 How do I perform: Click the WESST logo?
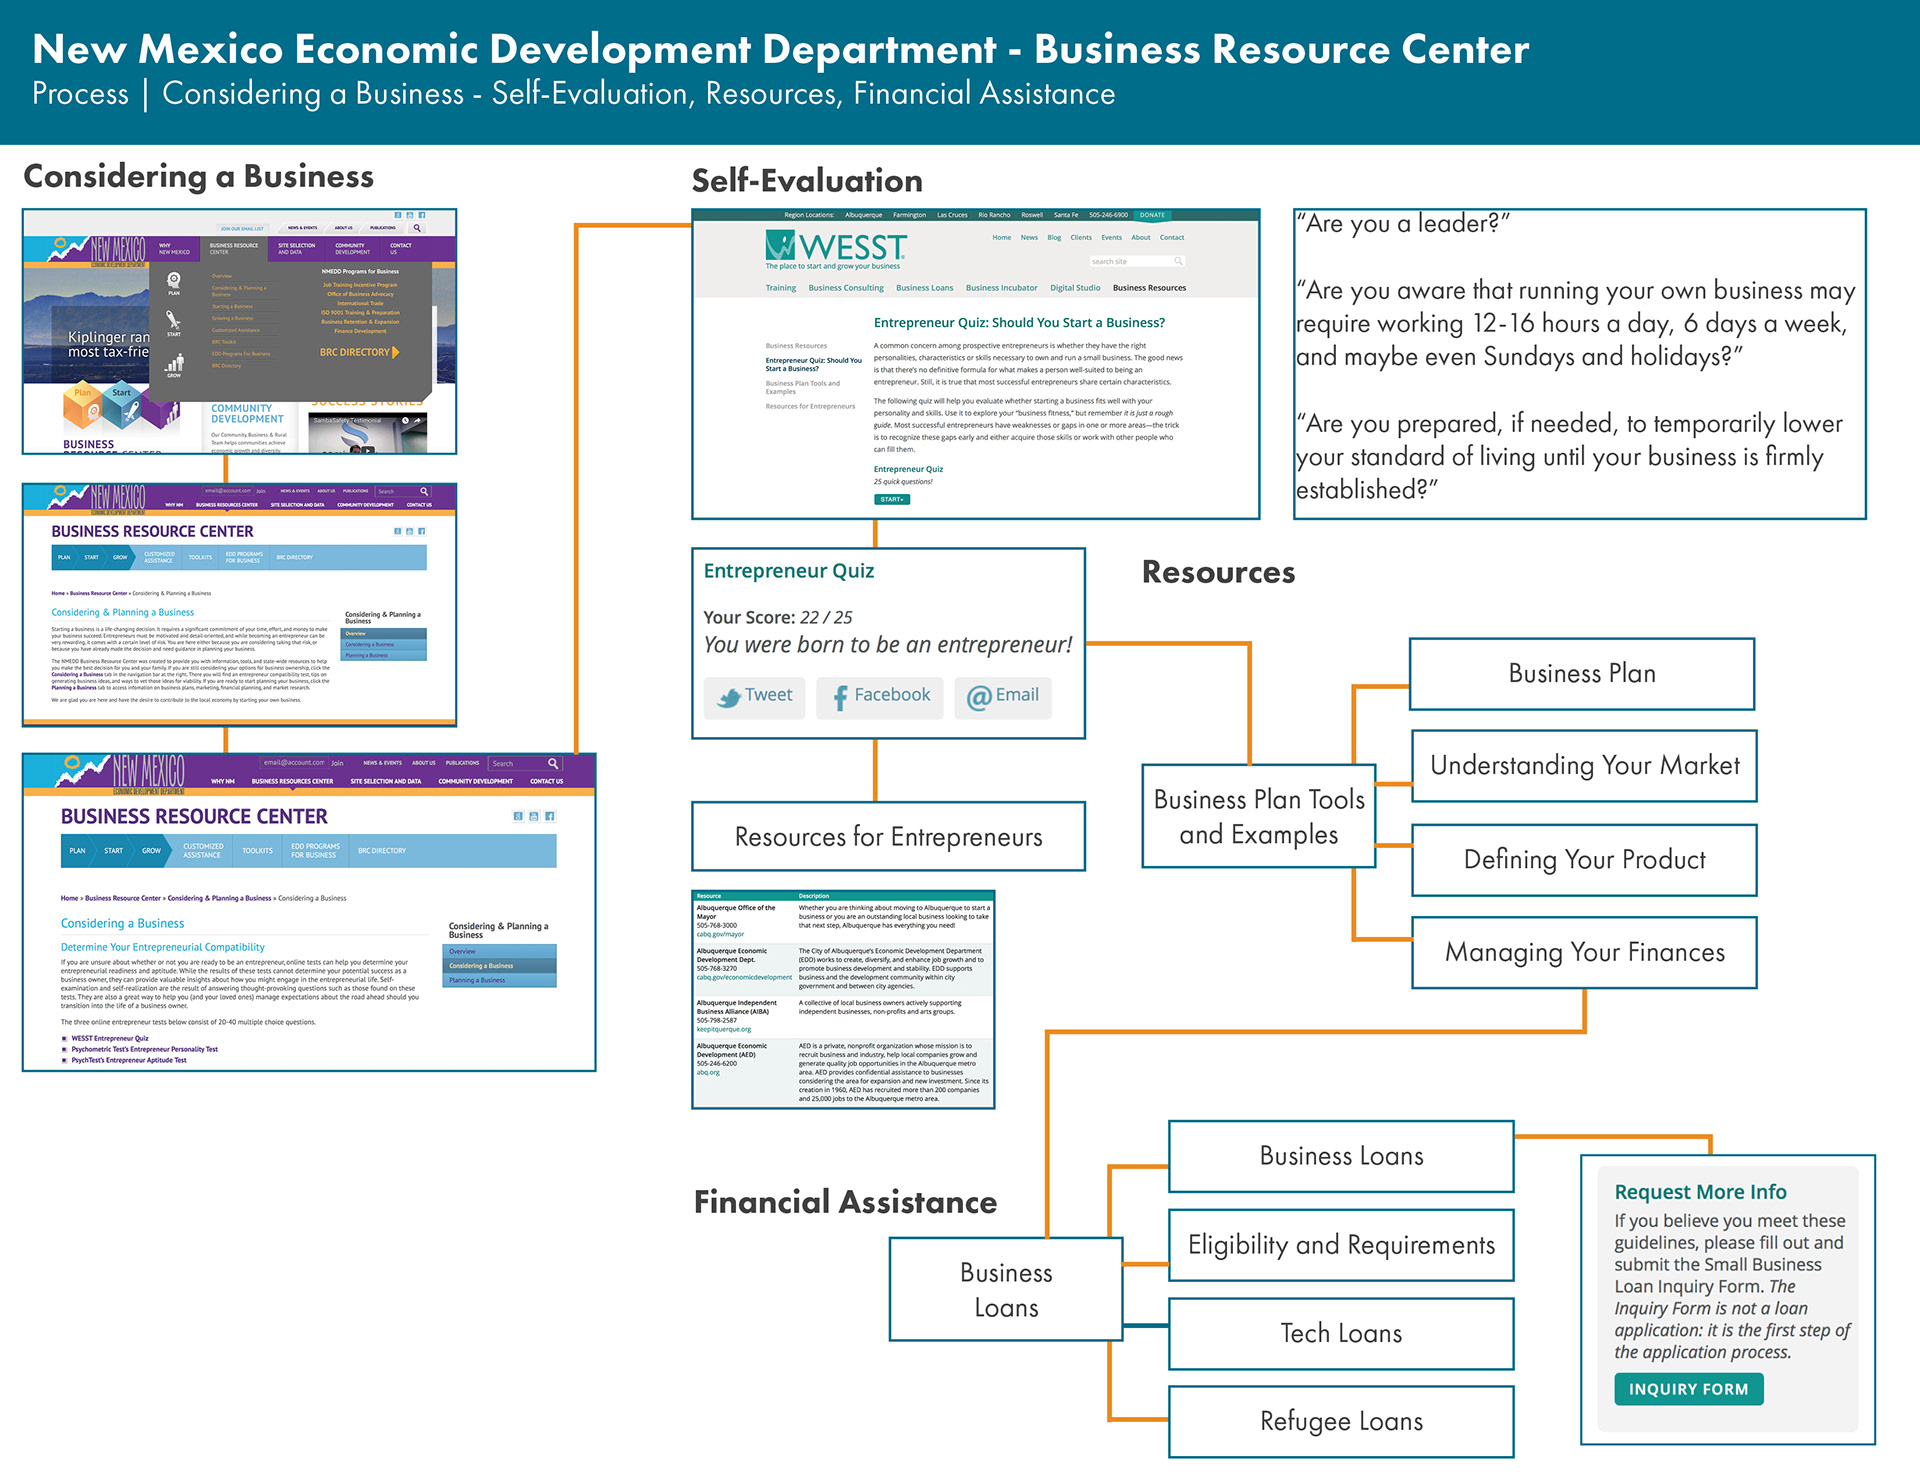(x=836, y=248)
